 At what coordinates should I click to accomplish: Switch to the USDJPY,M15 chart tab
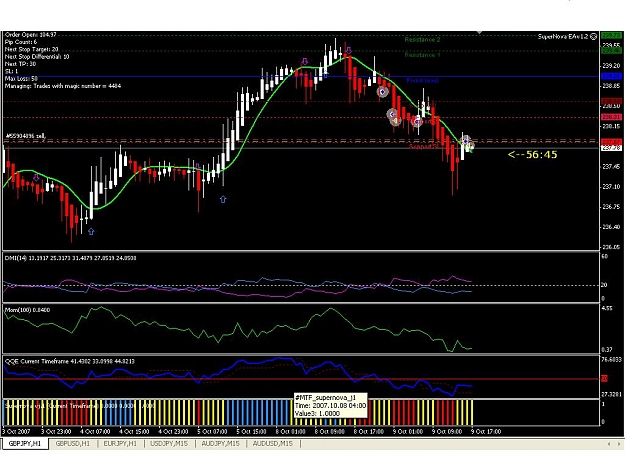click(169, 443)
